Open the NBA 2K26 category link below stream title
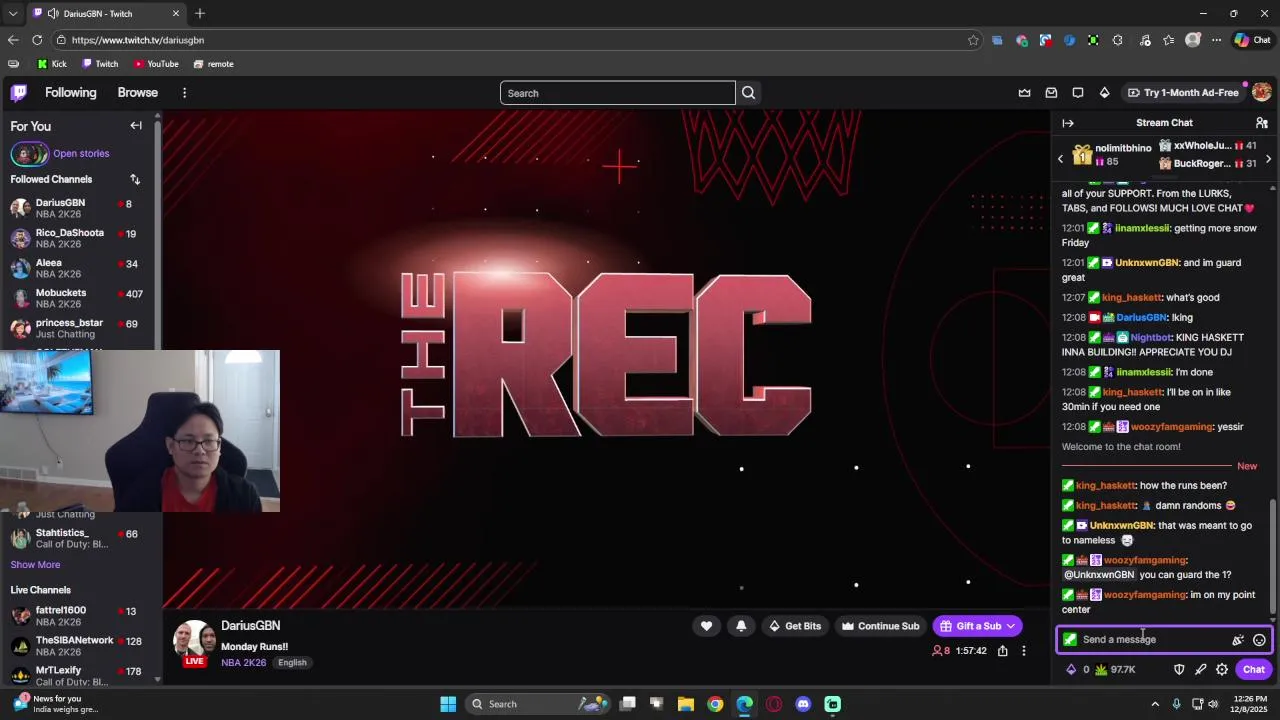1280x720 pixels. click(244, 663)
